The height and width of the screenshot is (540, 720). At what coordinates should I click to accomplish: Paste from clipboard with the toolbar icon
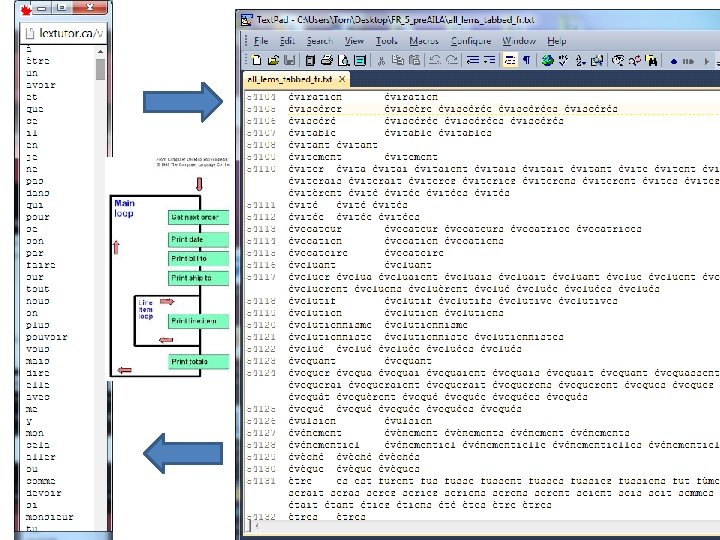[414, 60]
